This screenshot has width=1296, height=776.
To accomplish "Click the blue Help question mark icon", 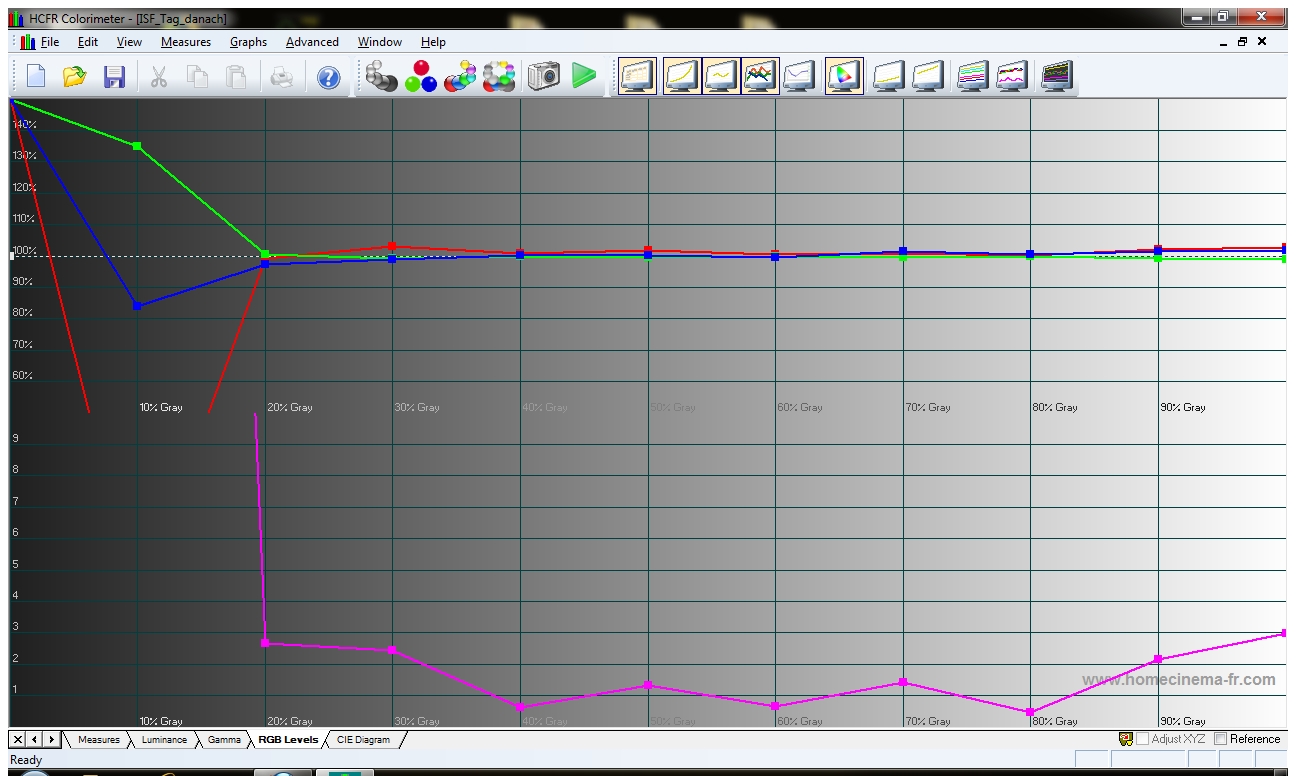I will point(328,77).
